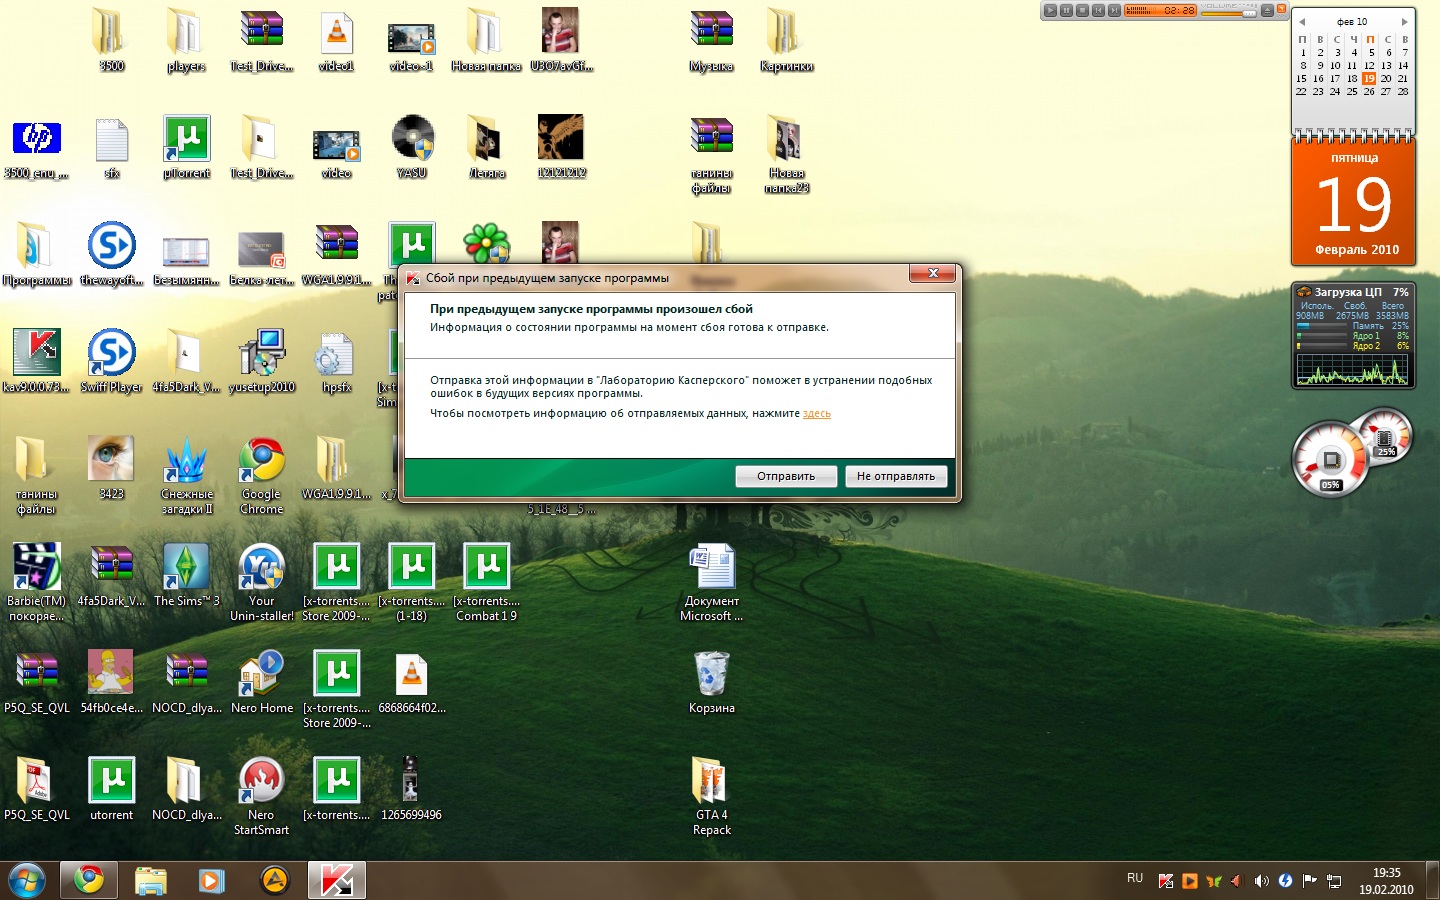Open Windows Explorer from the taskbar
Image resolution: width=1440 pixels, height=900 pixels.
coord(151,880)
